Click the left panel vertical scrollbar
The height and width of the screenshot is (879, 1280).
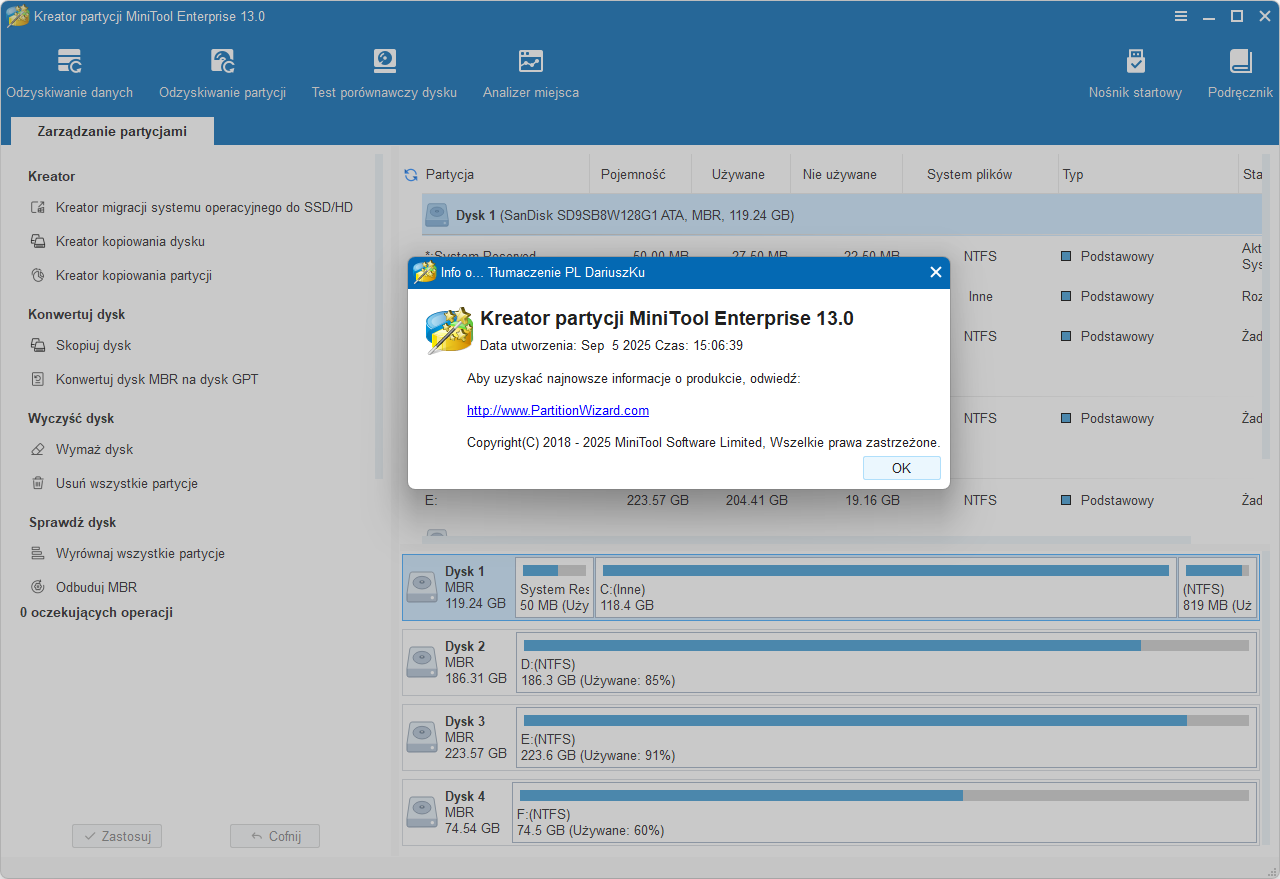coord(379,315)
